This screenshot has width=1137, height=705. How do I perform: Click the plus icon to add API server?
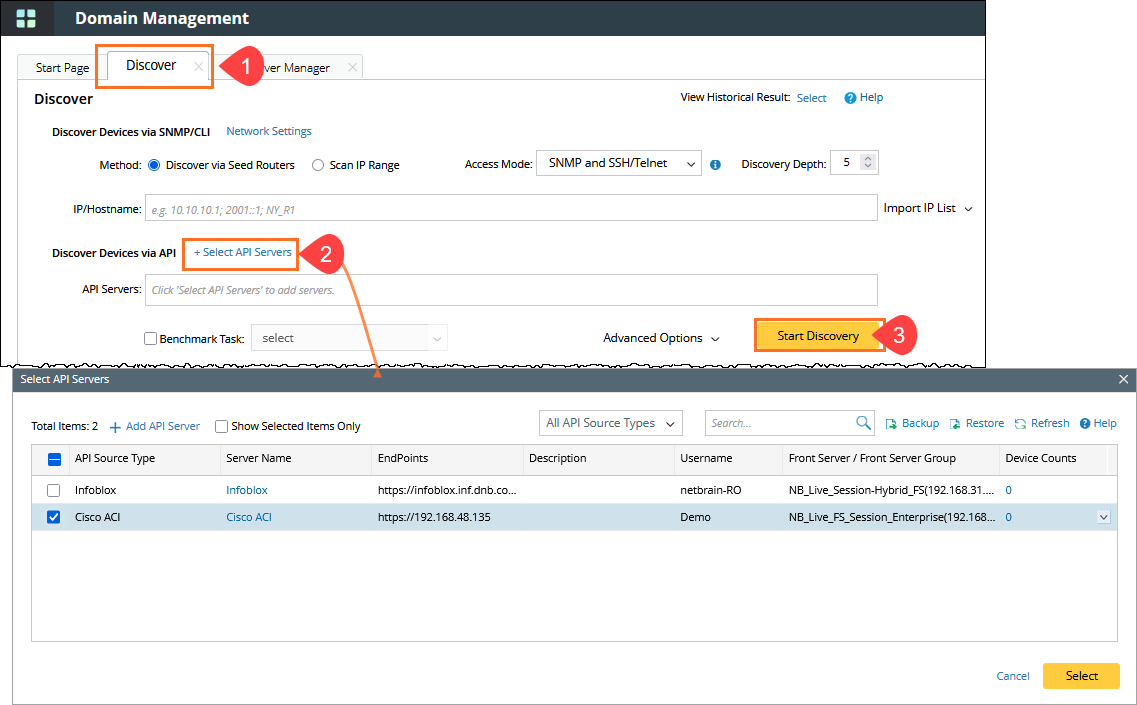tap(115, 427)
